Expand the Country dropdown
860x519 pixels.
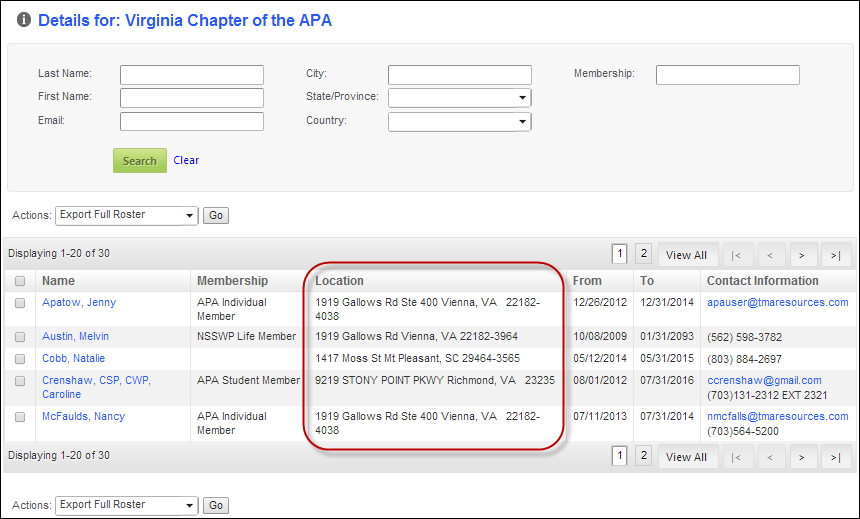460,121
